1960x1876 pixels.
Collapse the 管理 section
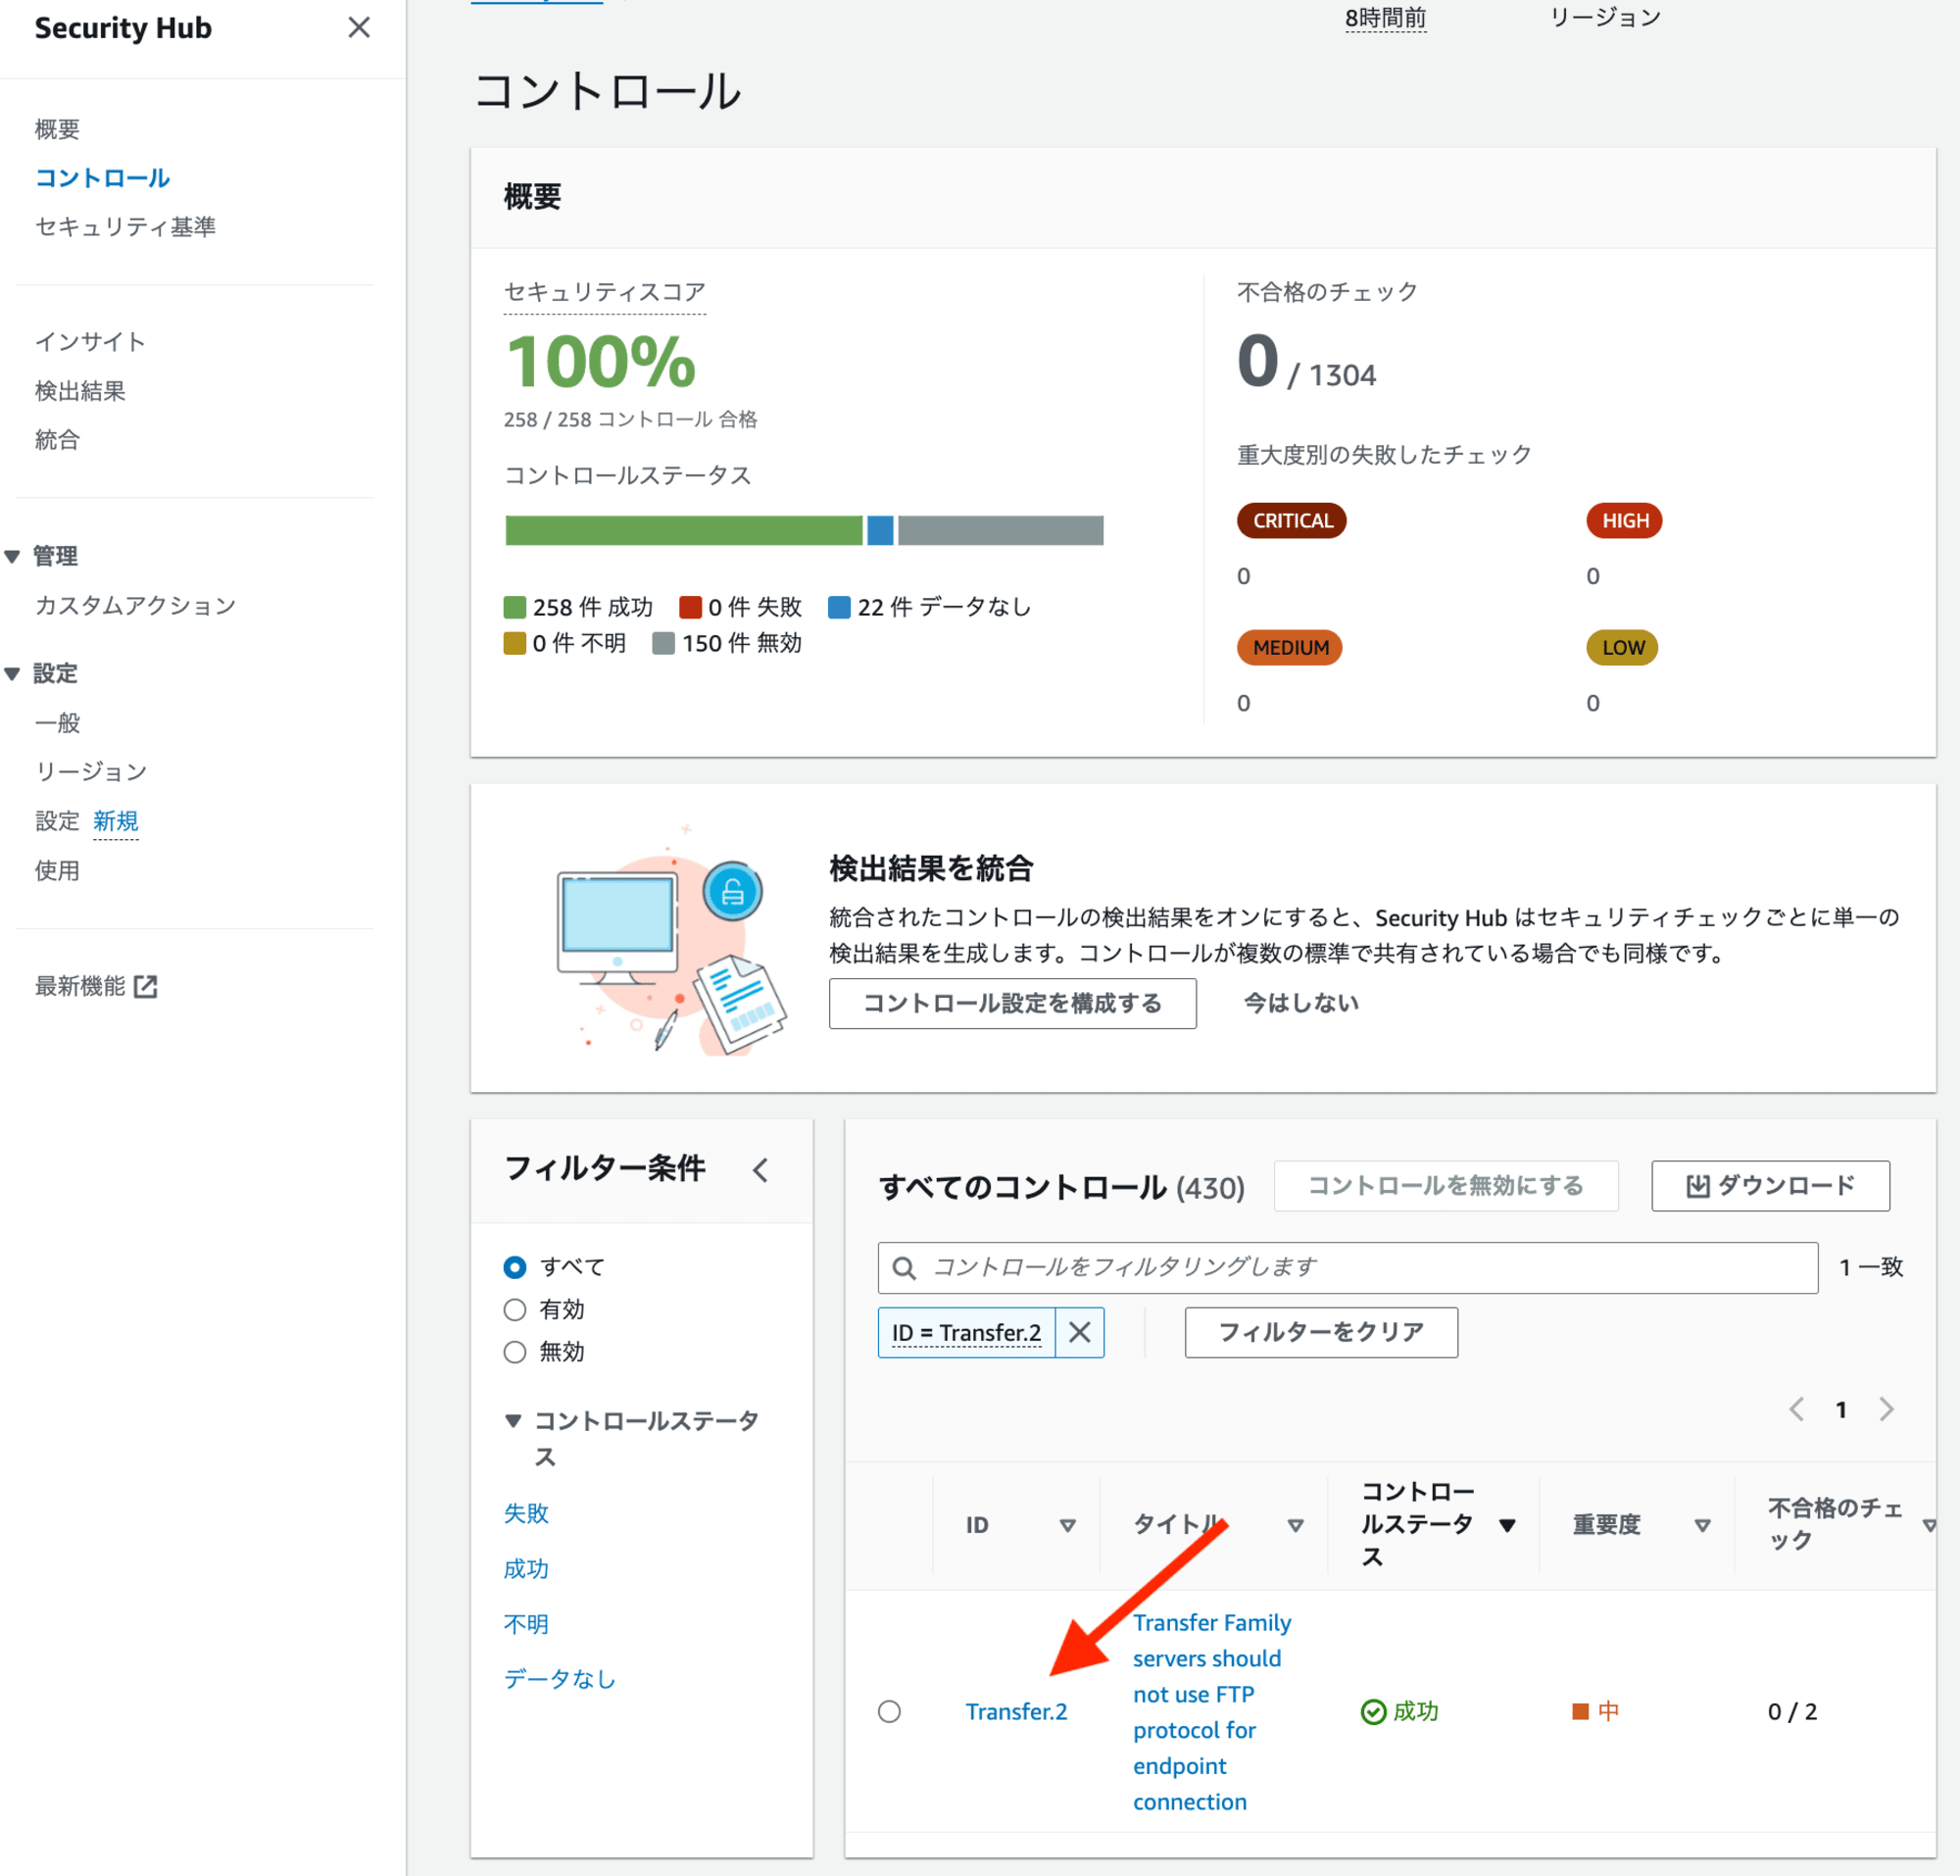tap(12, 557)
